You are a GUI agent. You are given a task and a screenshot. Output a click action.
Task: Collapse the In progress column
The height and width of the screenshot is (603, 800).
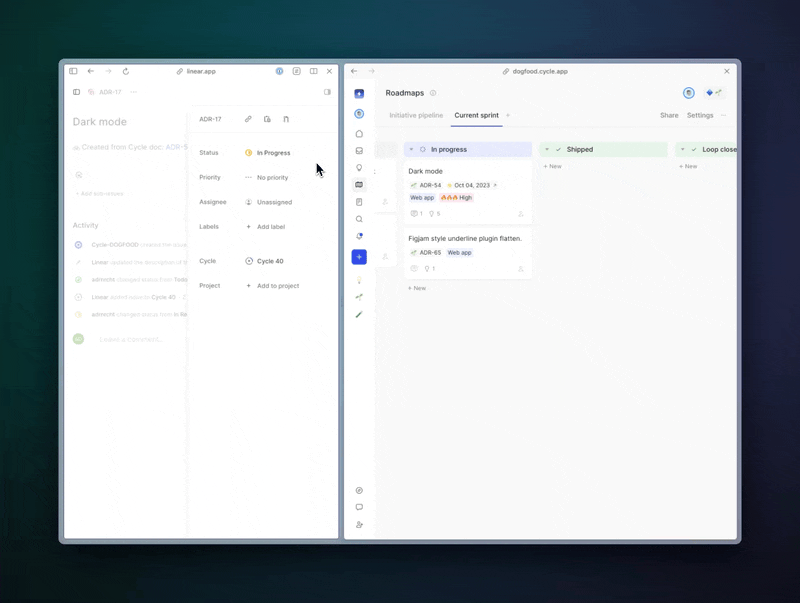(411, 149)
